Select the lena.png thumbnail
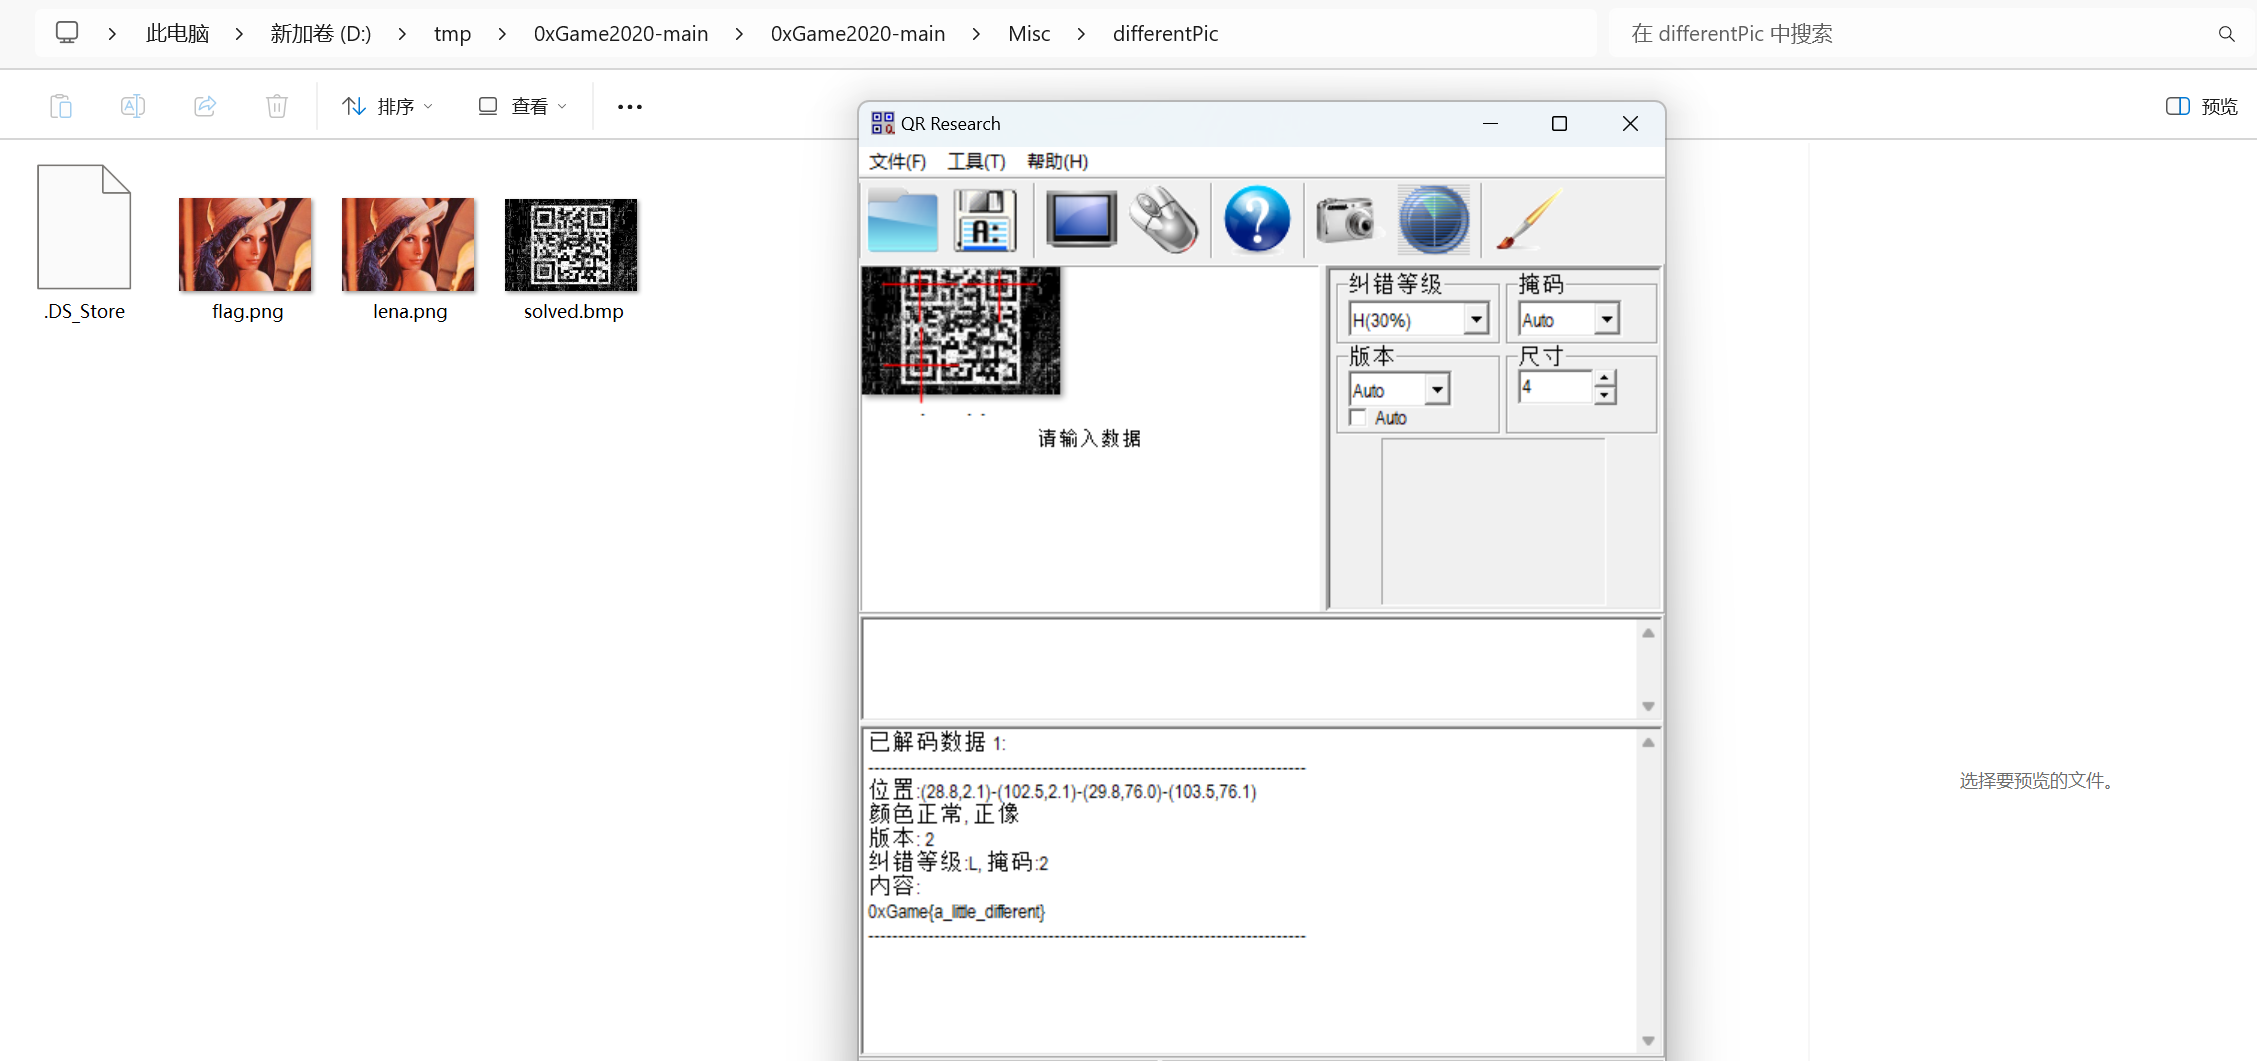 [x=408, y=244]
